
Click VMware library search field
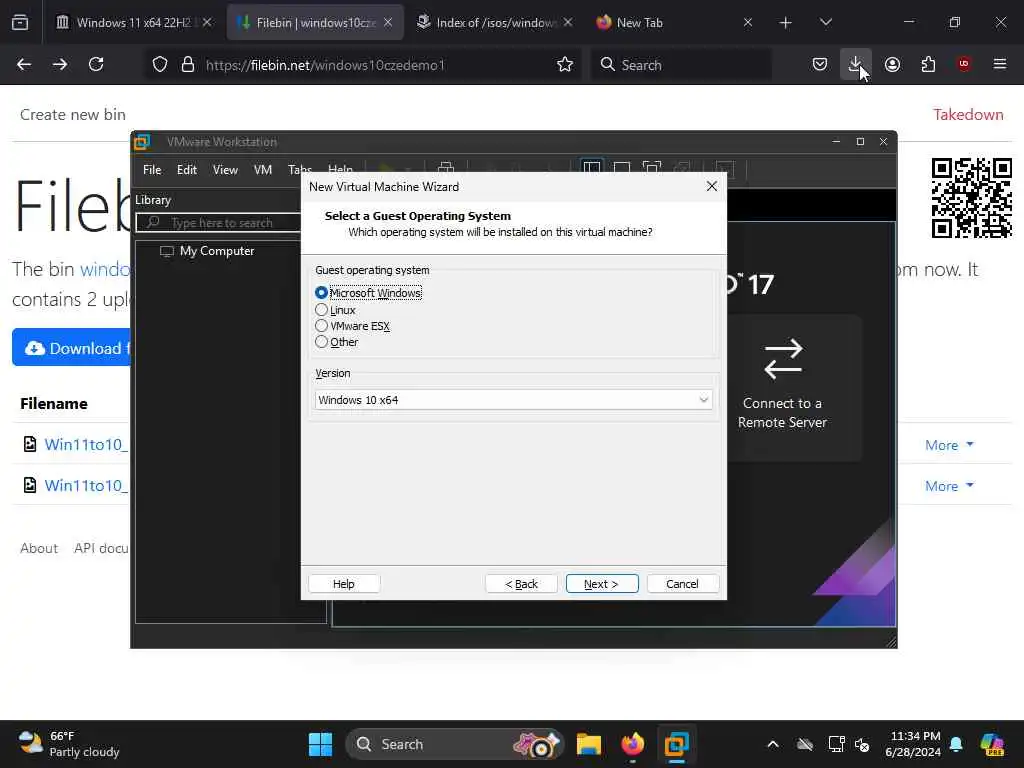tap(218, 223)
